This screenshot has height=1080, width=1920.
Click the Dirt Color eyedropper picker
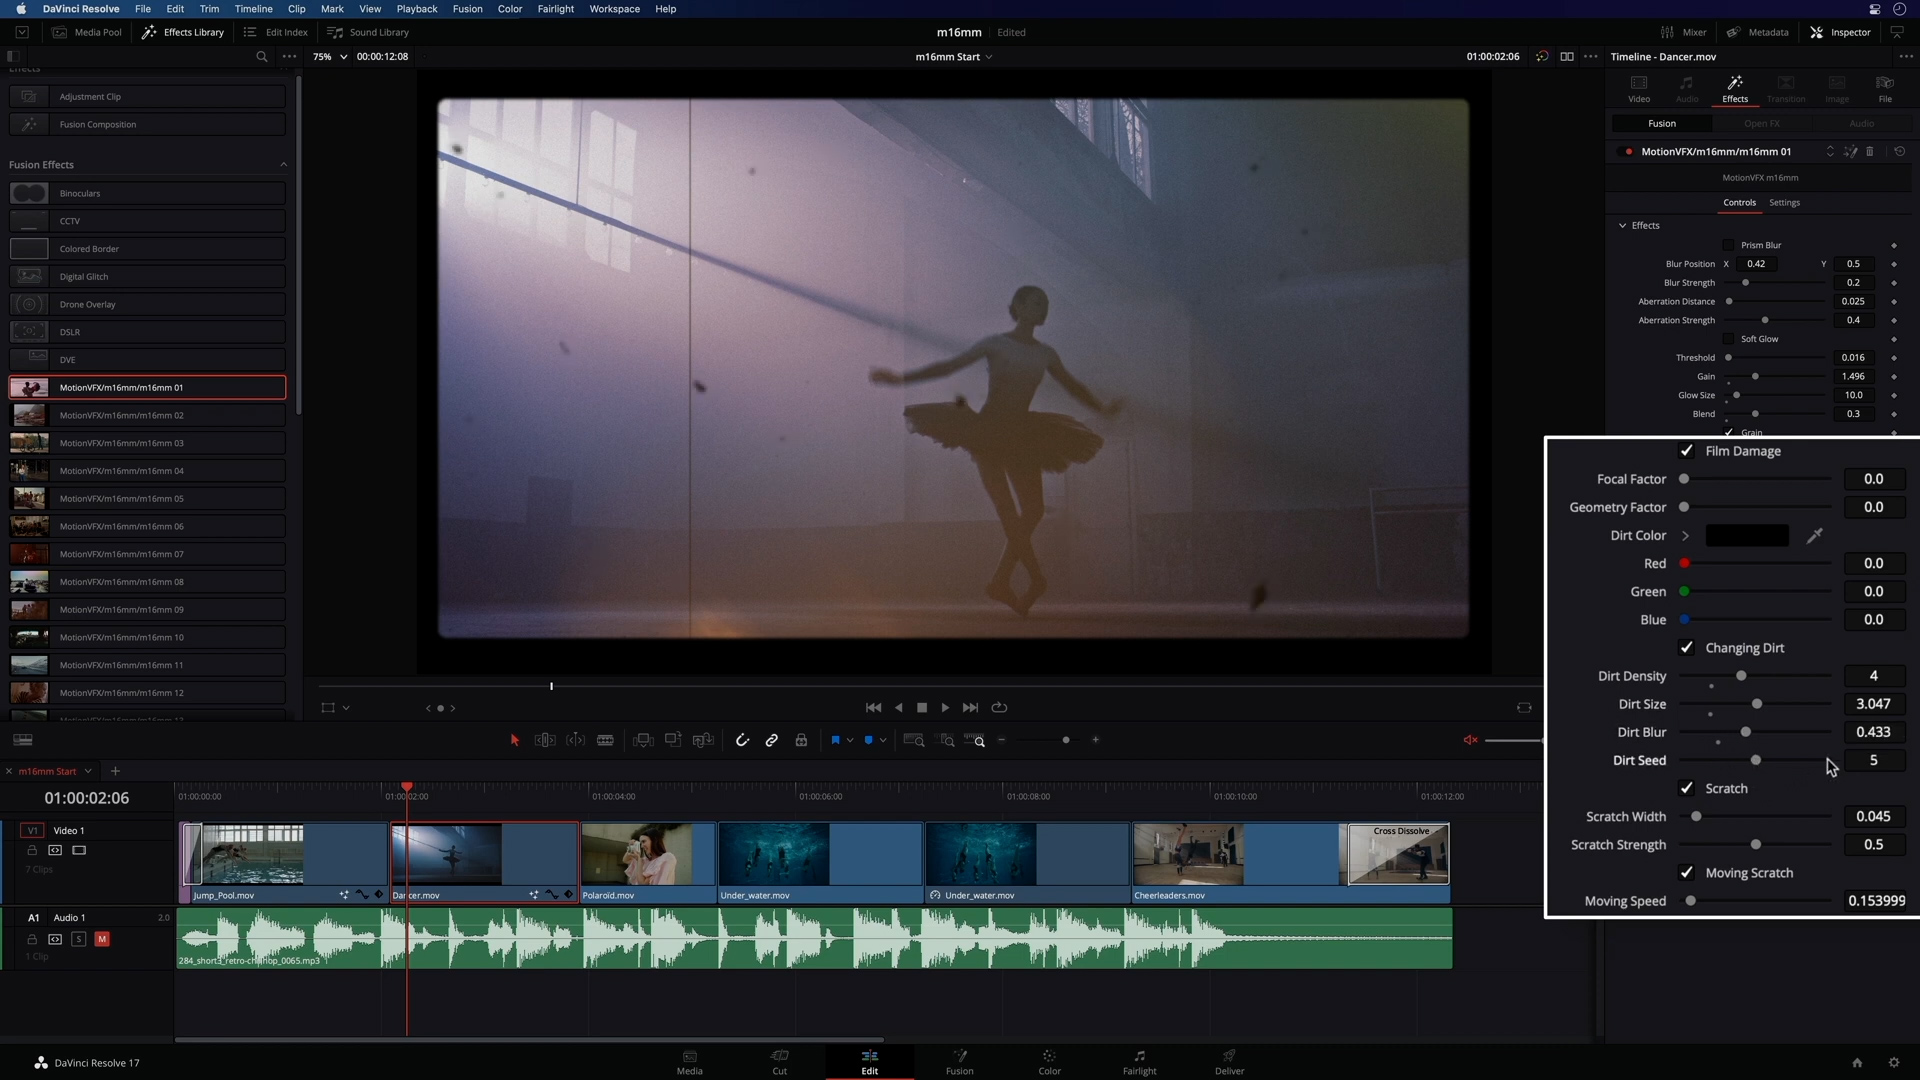pos(1814,536)
